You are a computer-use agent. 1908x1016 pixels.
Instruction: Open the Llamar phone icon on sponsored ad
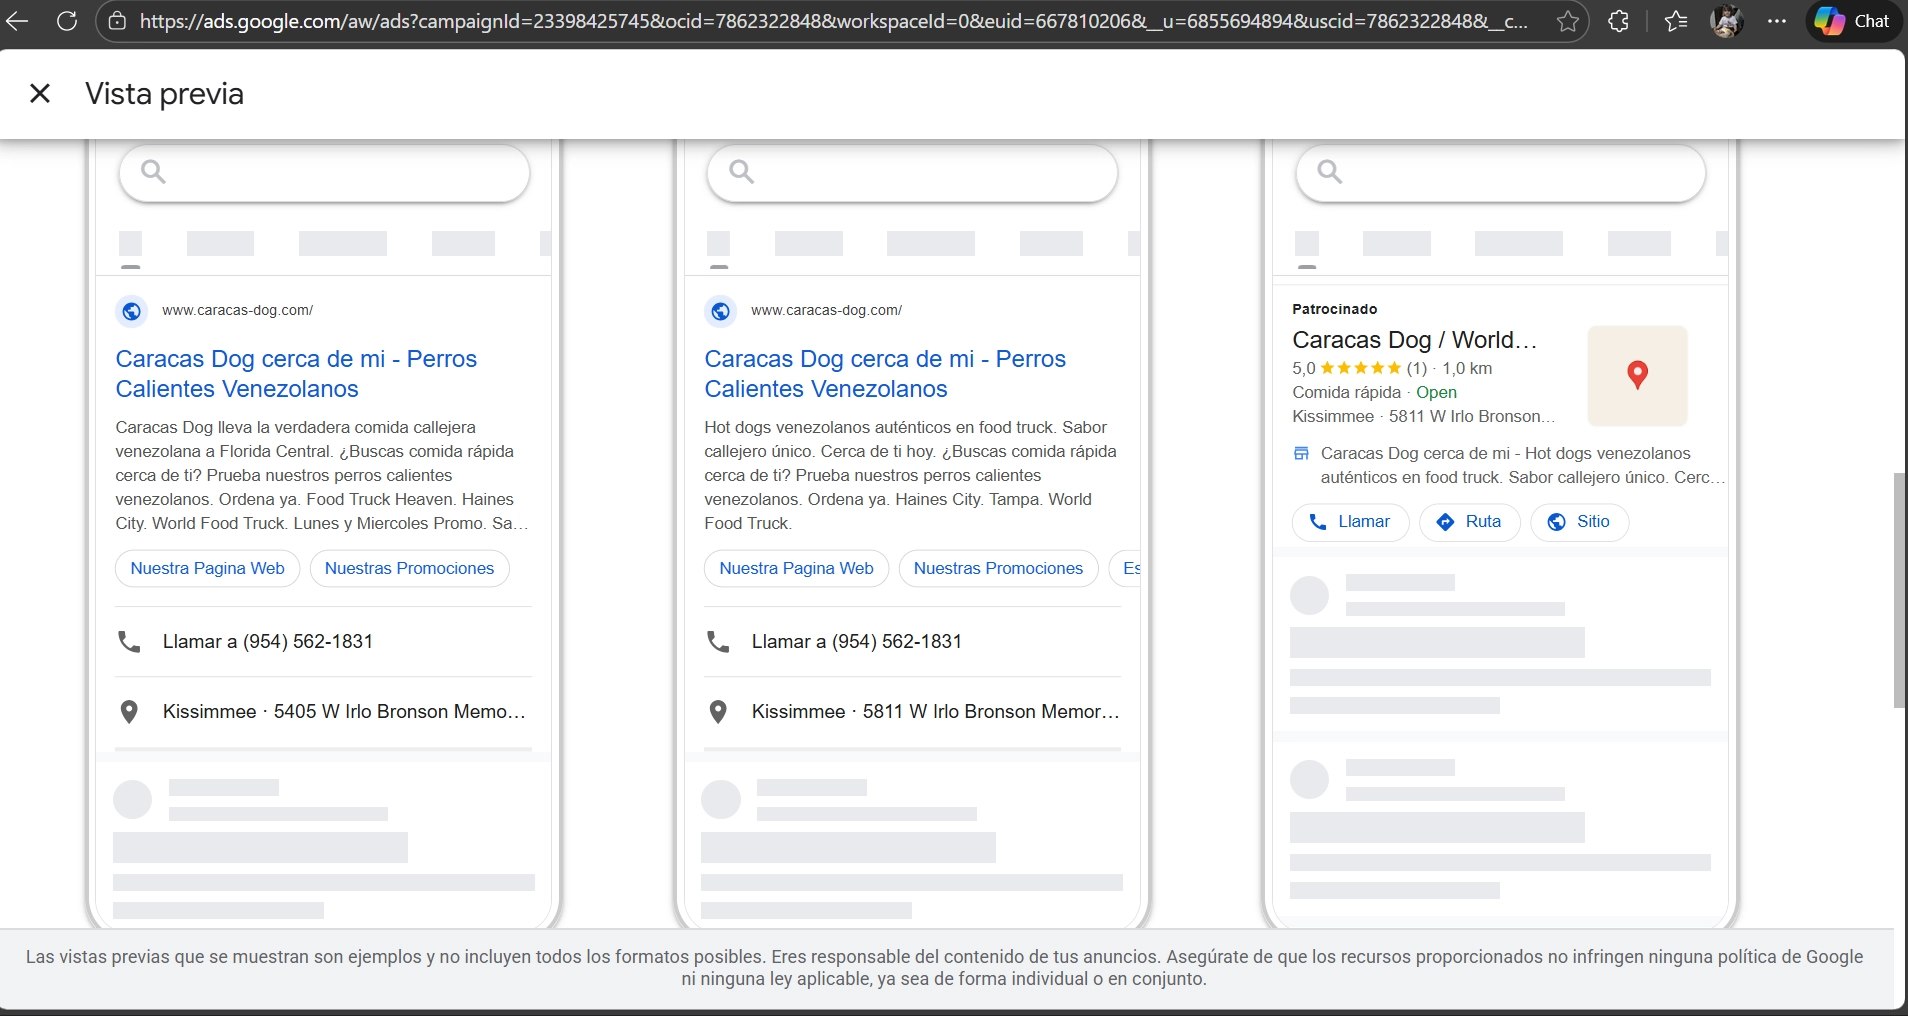(x=1320, y=522)
